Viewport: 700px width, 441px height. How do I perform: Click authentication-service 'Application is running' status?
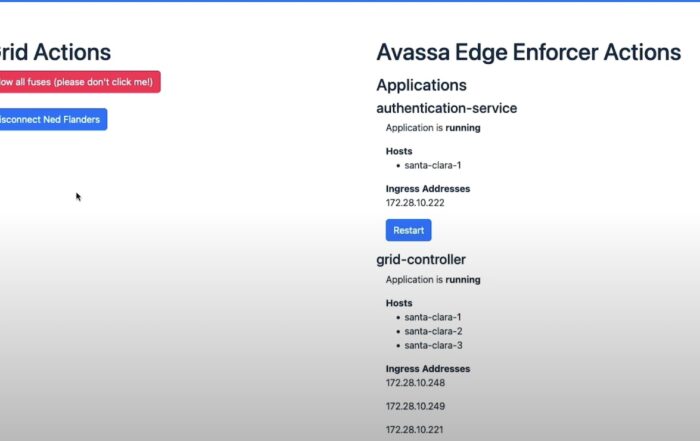click(x=433, y=128)
